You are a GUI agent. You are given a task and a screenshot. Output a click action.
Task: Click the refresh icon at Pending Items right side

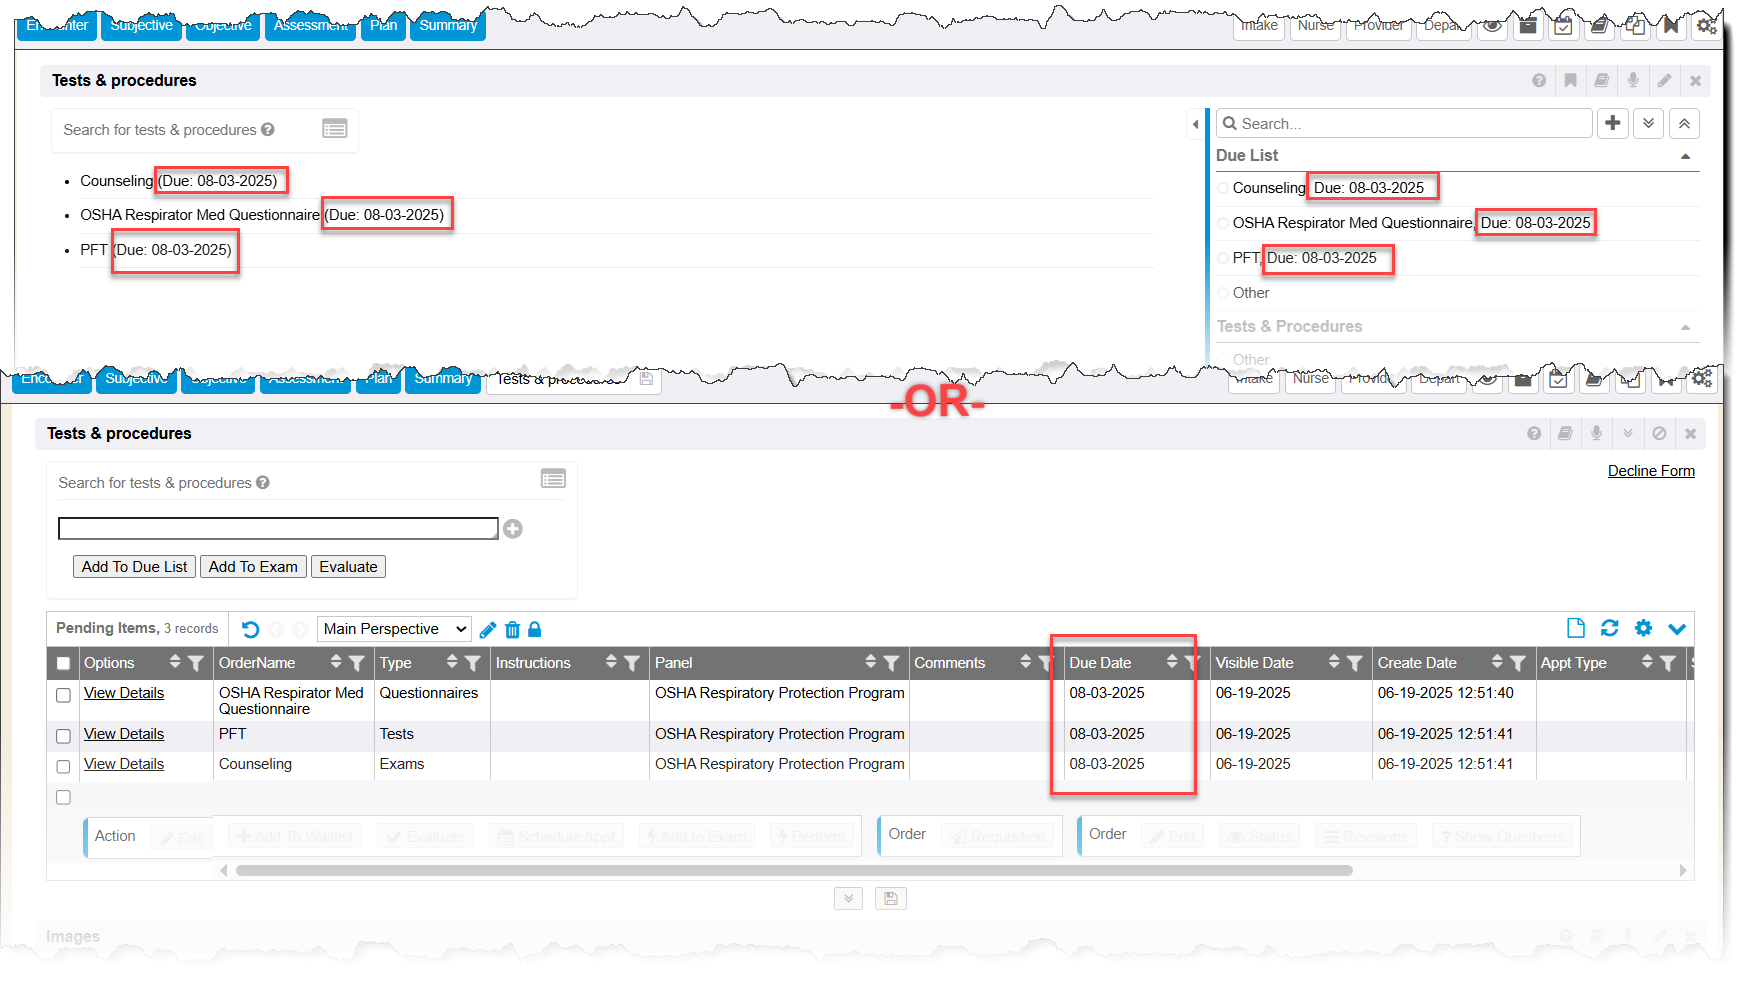click(x=1609, y=628)
